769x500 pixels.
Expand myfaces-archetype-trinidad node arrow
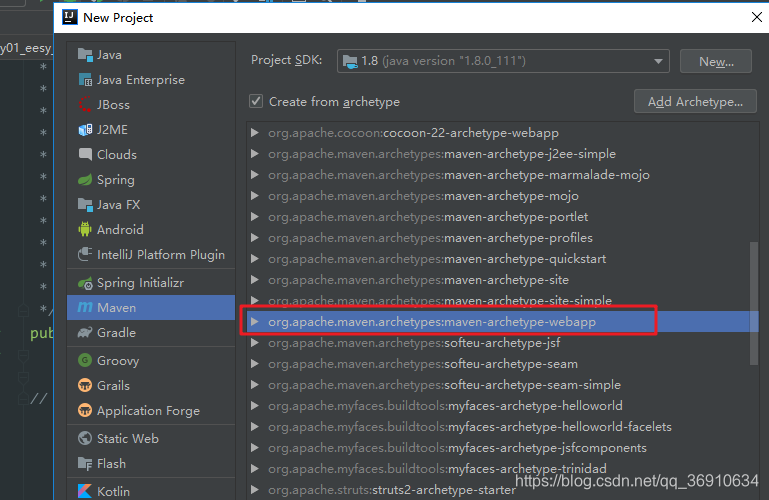tap(255, 469)
